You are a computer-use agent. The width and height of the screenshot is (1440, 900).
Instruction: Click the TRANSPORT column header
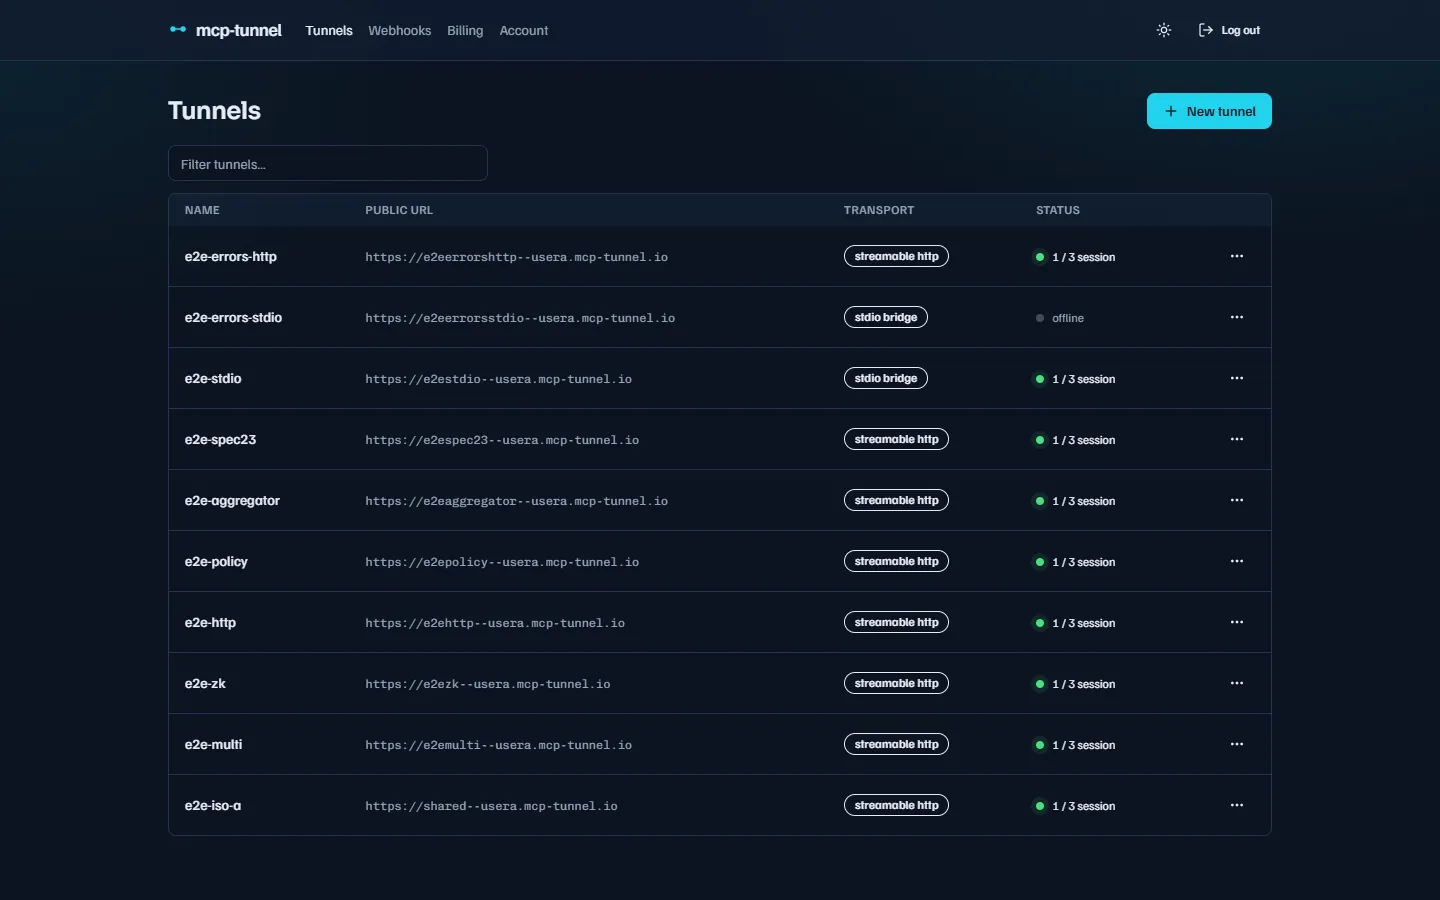coord(879,210)
